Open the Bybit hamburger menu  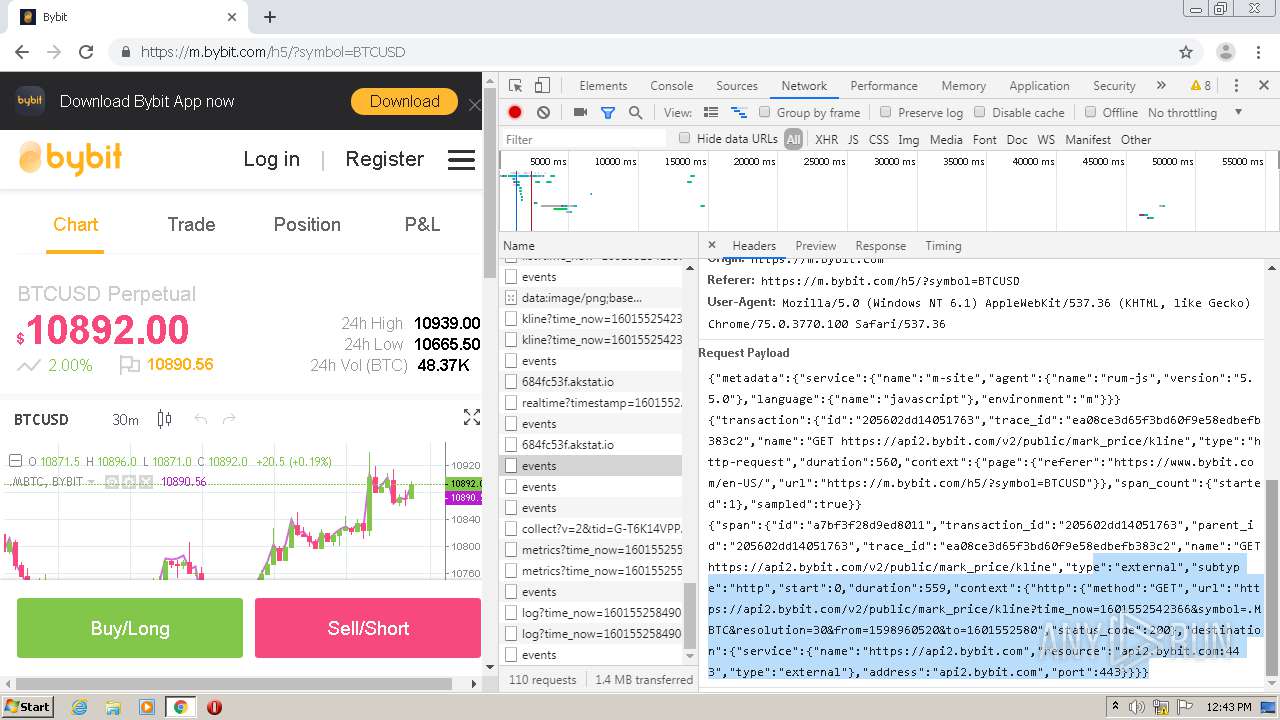(461, 160)
